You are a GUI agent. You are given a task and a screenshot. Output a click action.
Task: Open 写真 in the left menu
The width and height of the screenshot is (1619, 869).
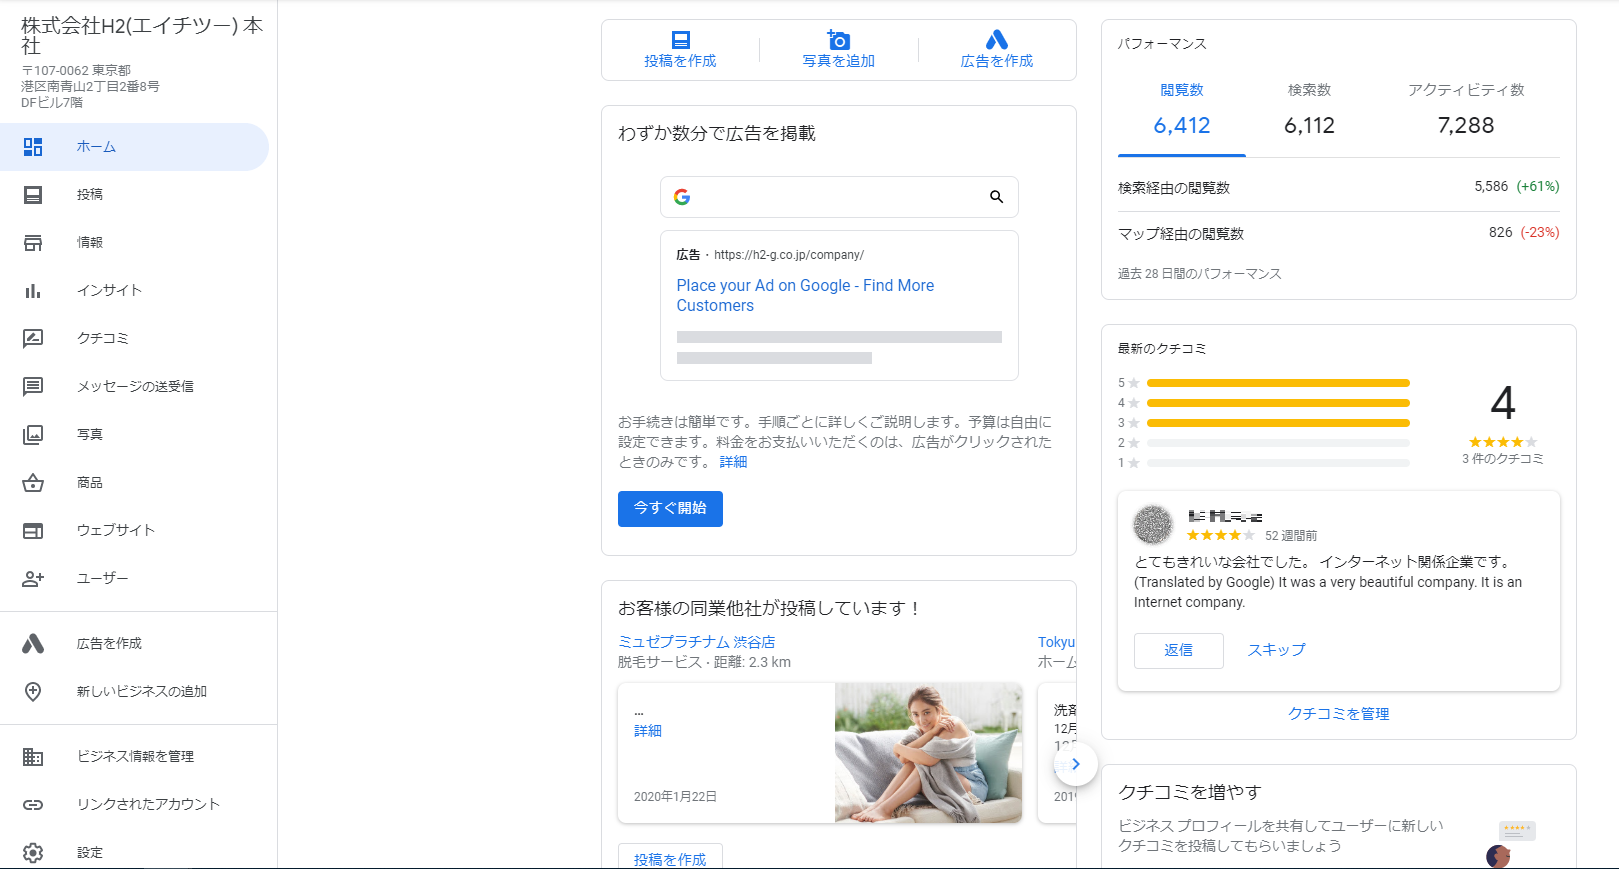(x=90, y=434)
